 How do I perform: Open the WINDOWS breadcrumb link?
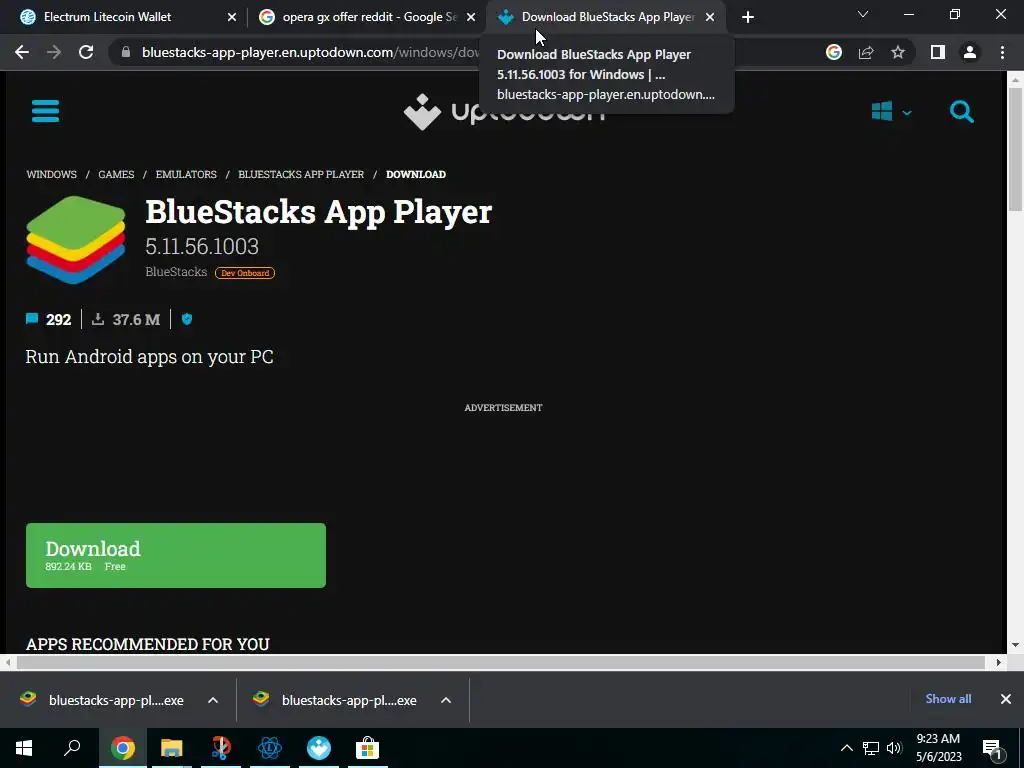coord(52,174)
